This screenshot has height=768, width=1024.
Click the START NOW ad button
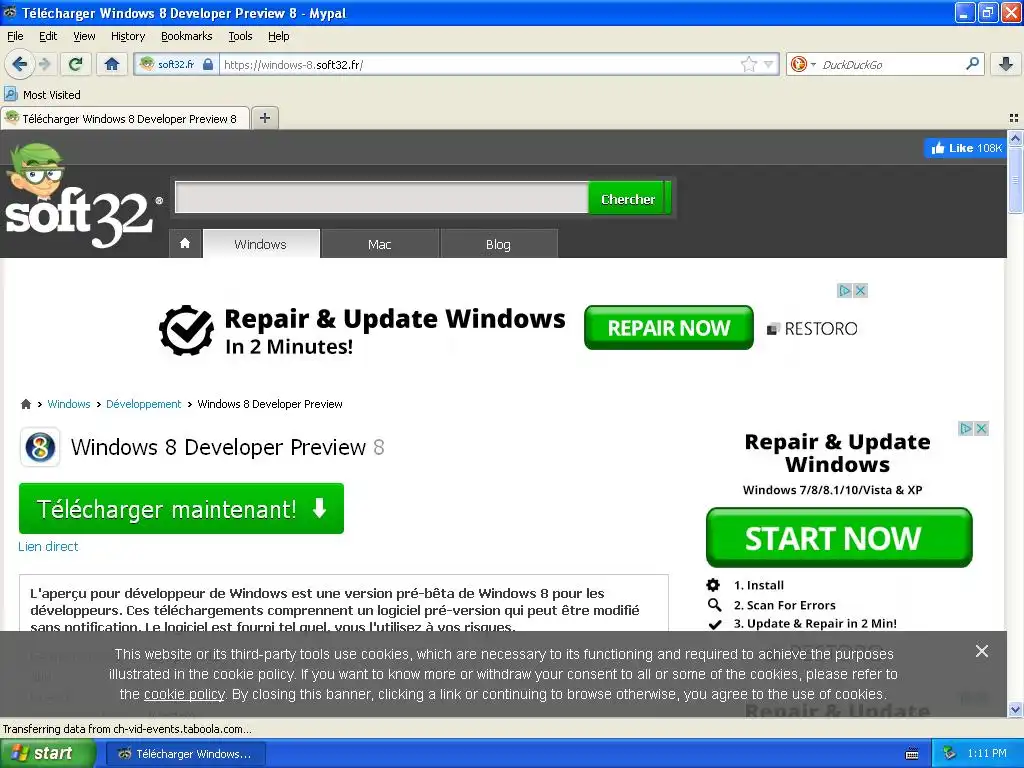pos(839,537)
